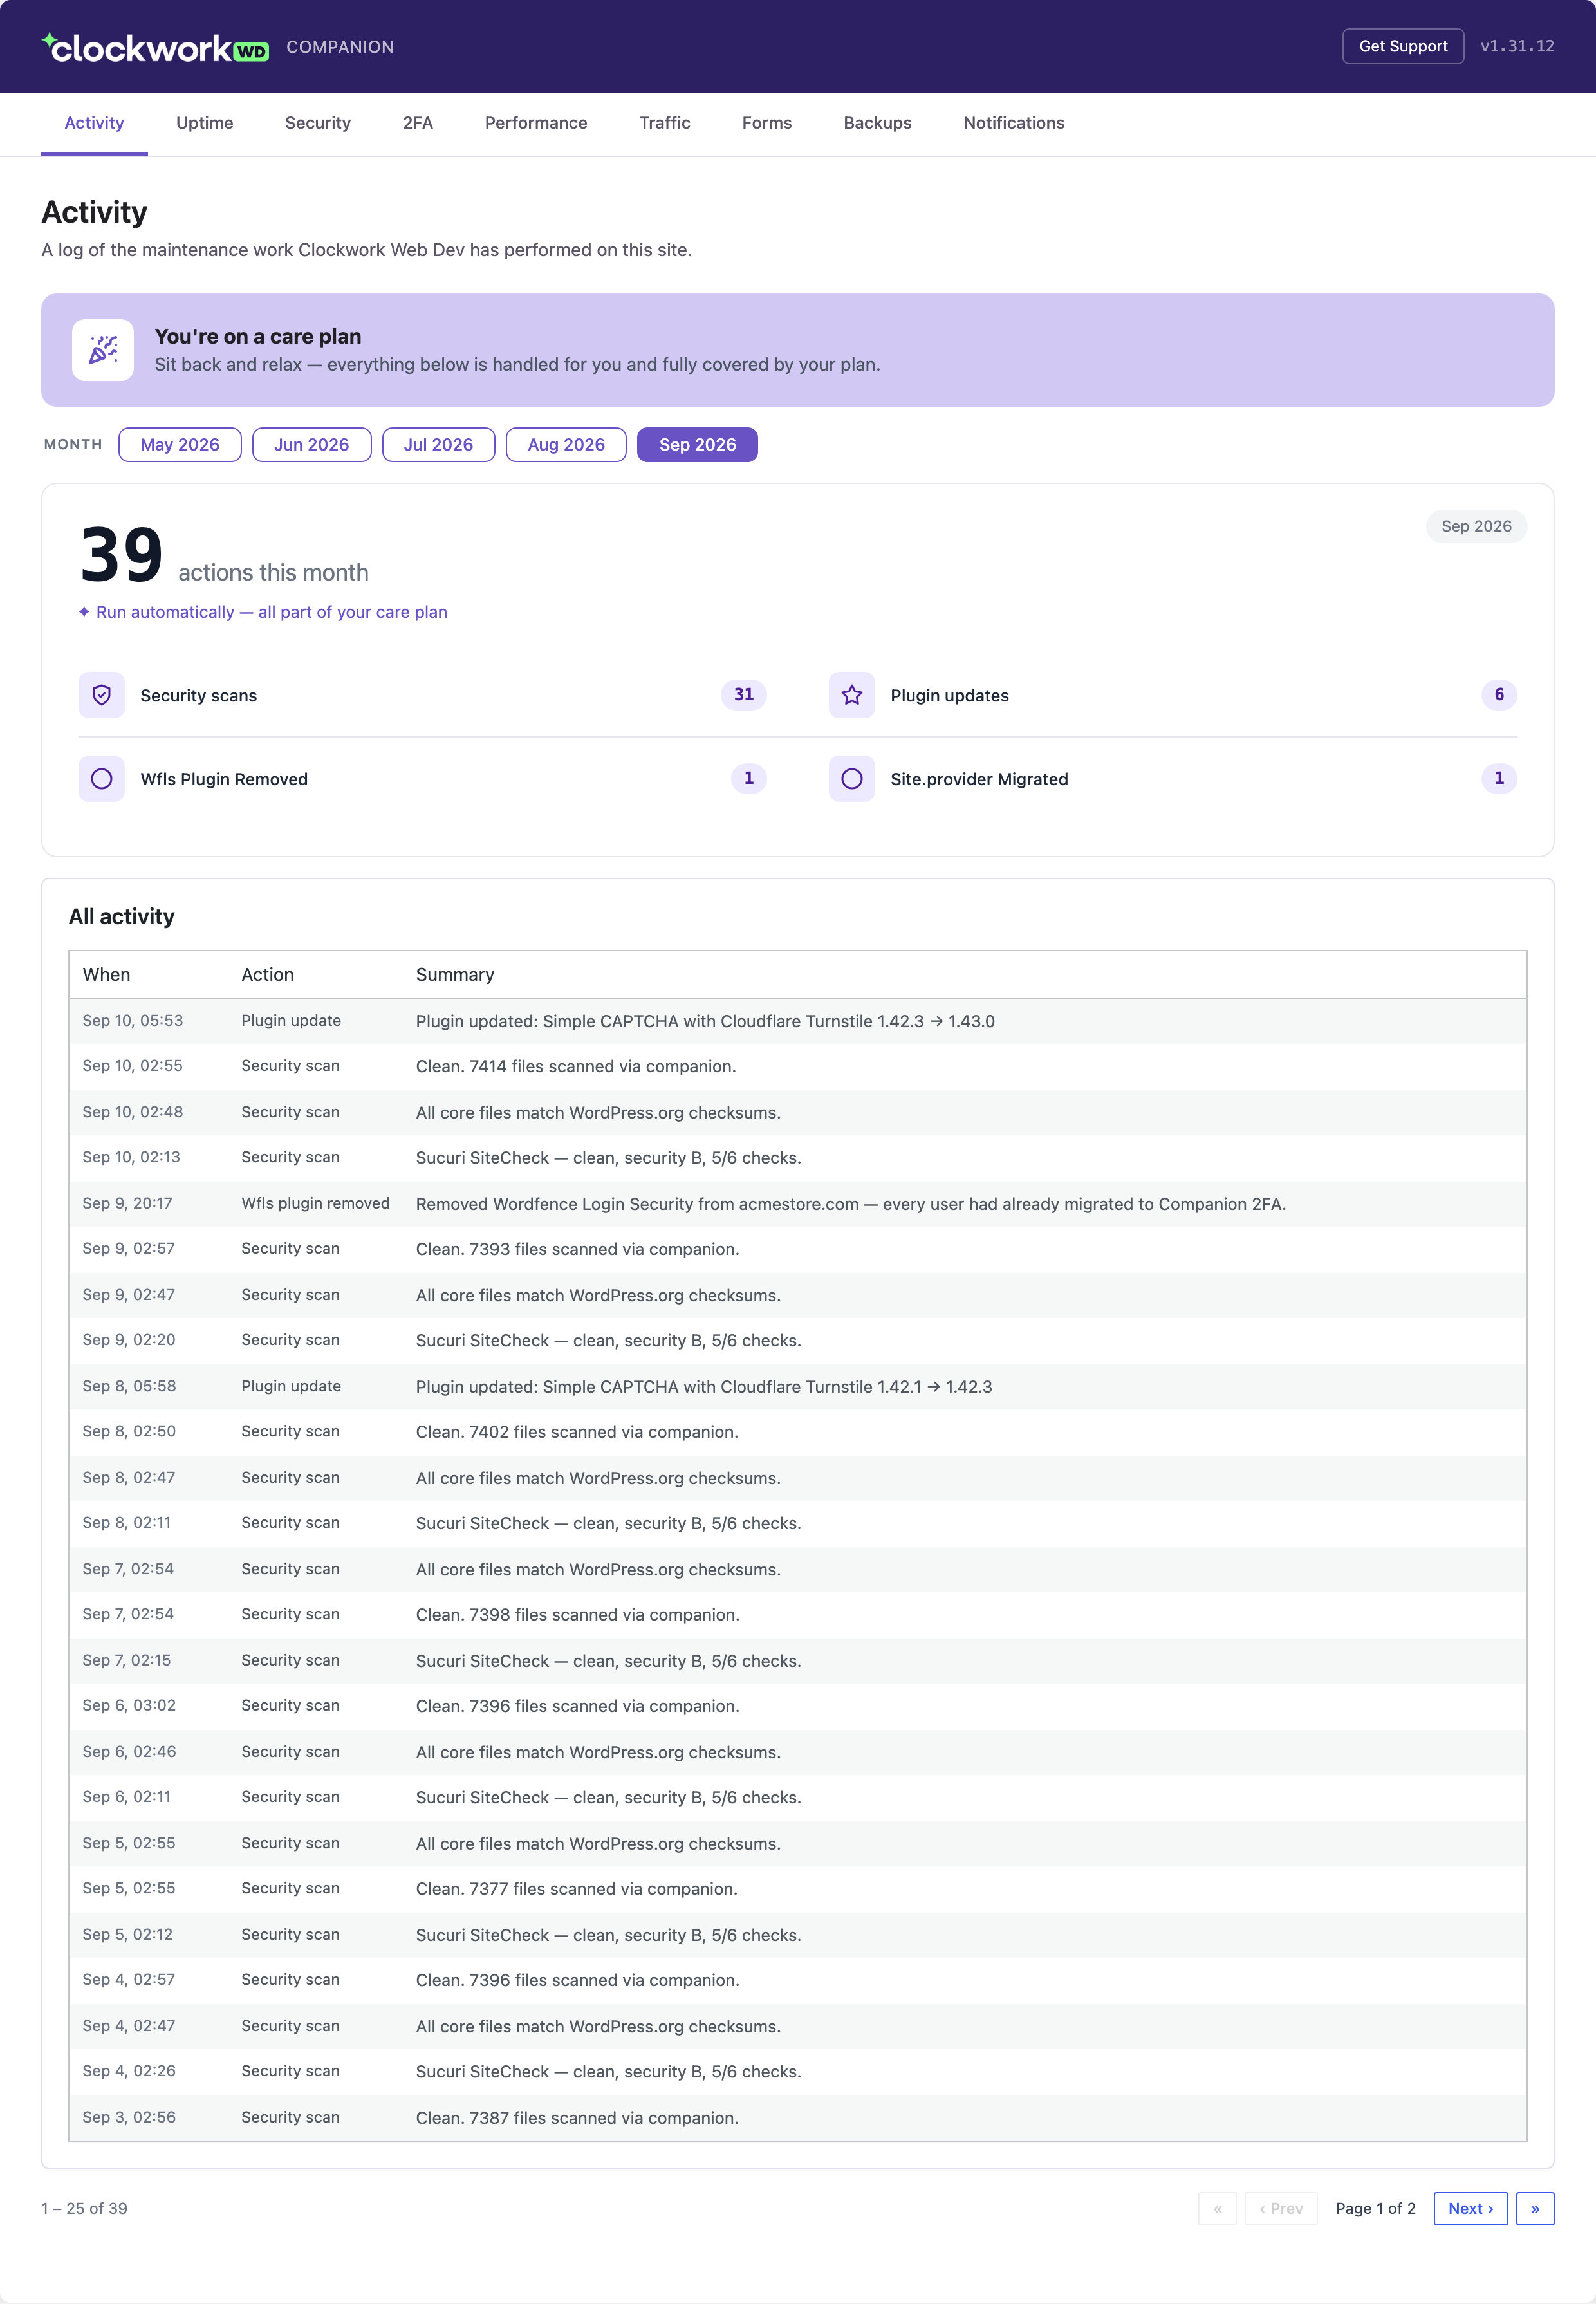Click the Plugin updates count badge 6

tap(1499, 694)
